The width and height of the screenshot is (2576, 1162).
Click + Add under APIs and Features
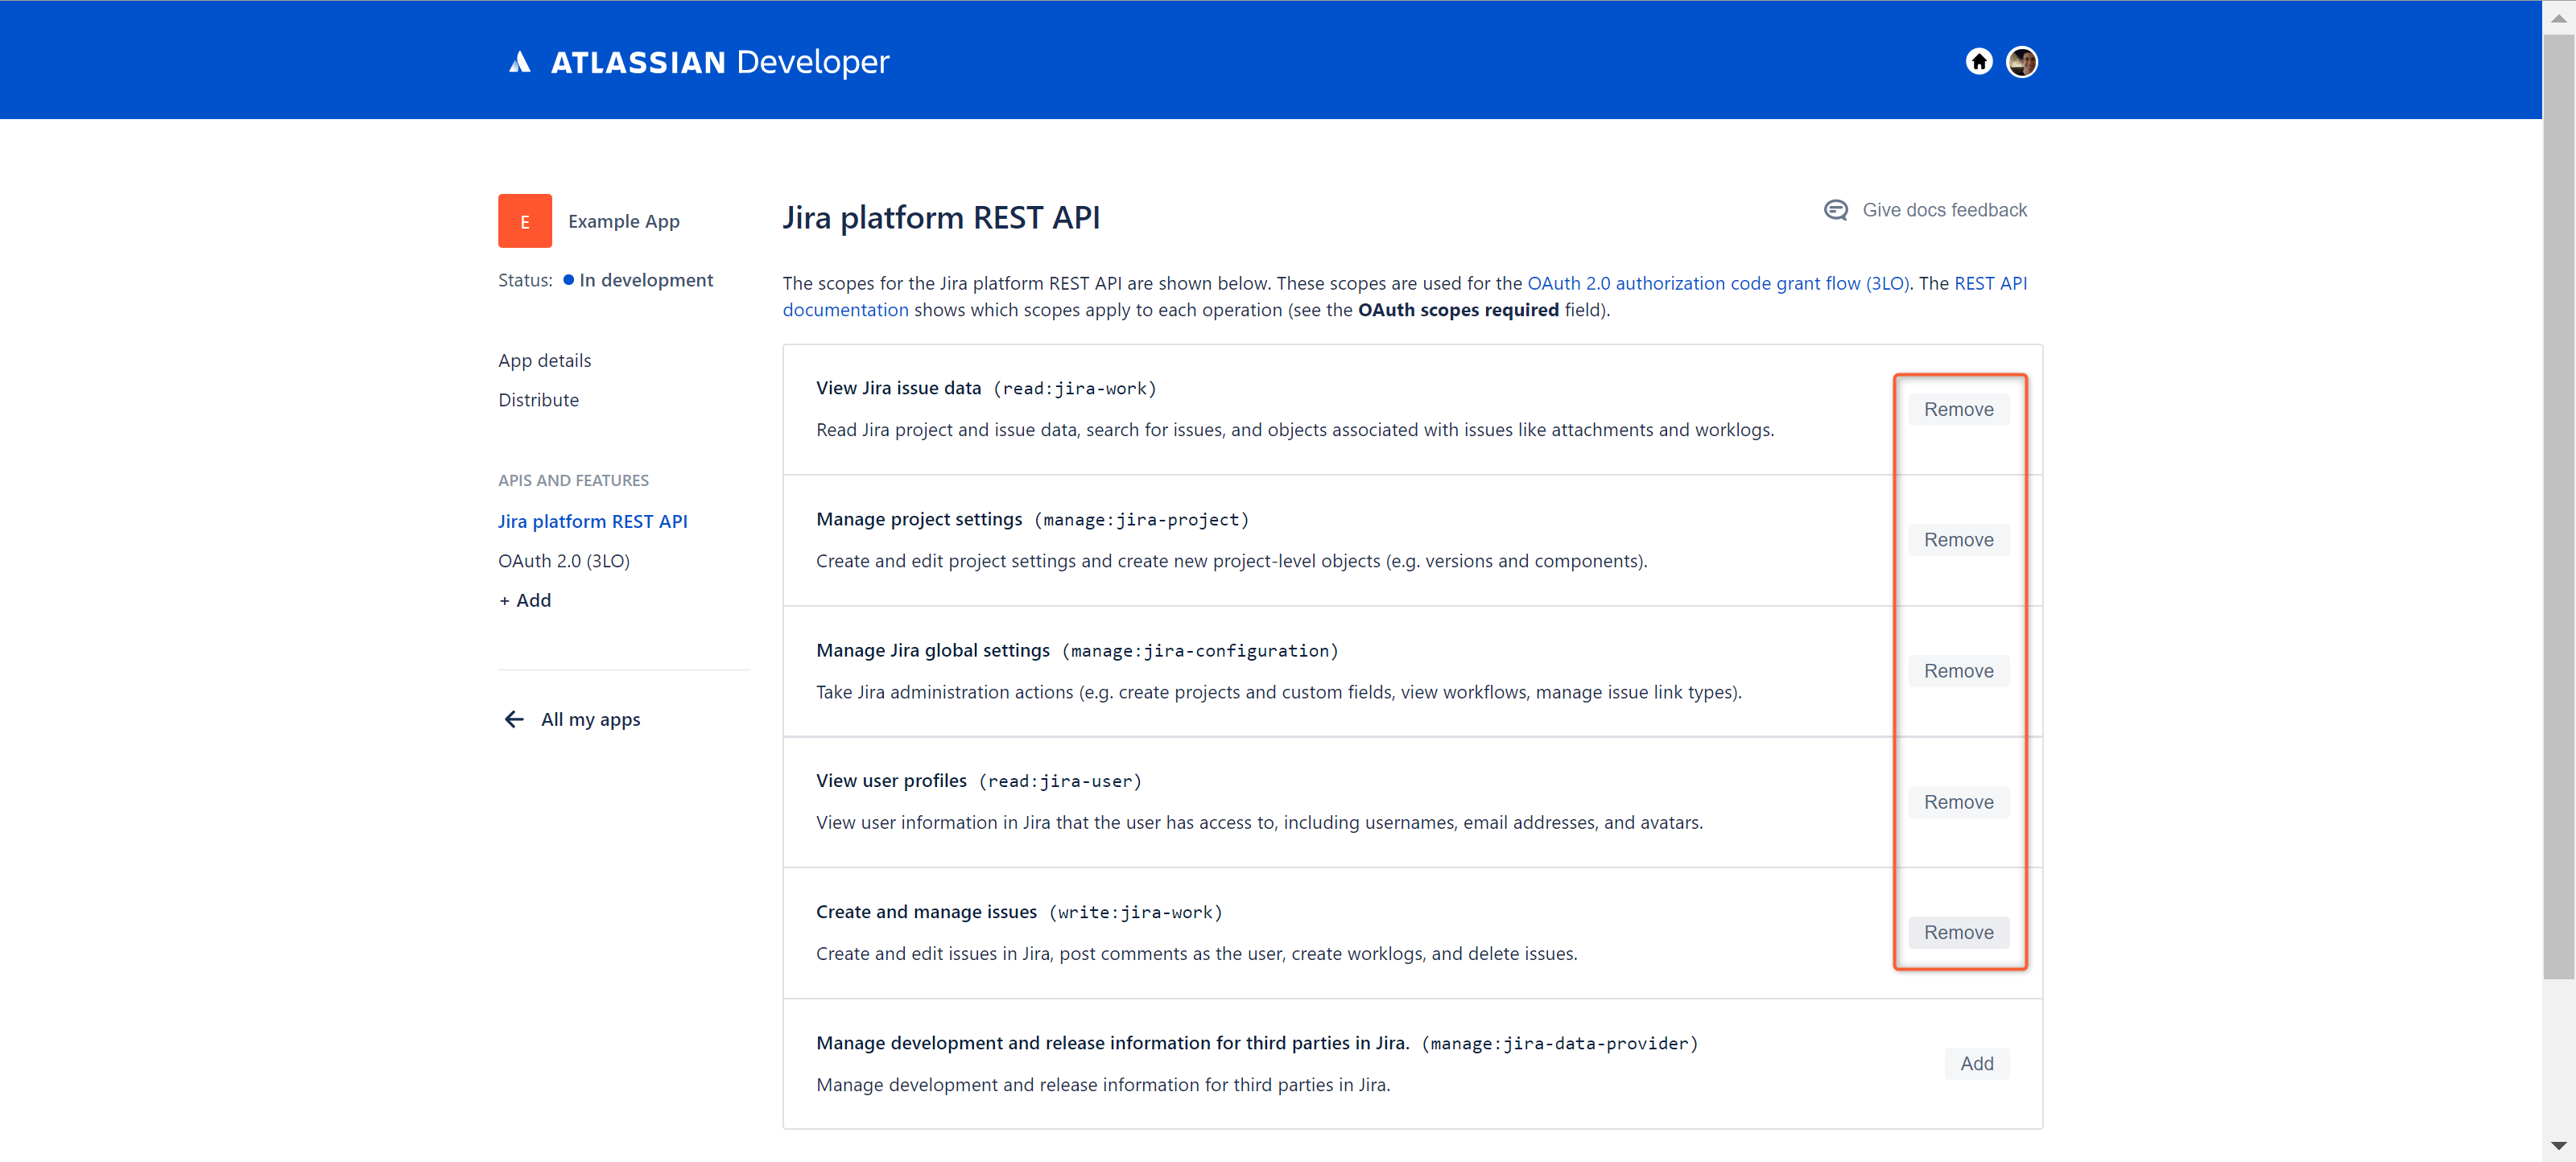pyautogui.click(x=525, y=601)
